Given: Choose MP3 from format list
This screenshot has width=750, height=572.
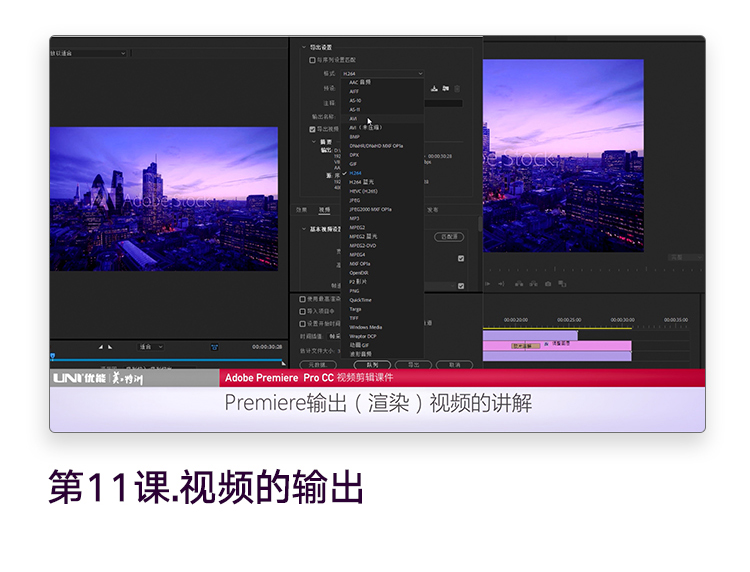Looking at the screenshot, I should tap(383, 219).
